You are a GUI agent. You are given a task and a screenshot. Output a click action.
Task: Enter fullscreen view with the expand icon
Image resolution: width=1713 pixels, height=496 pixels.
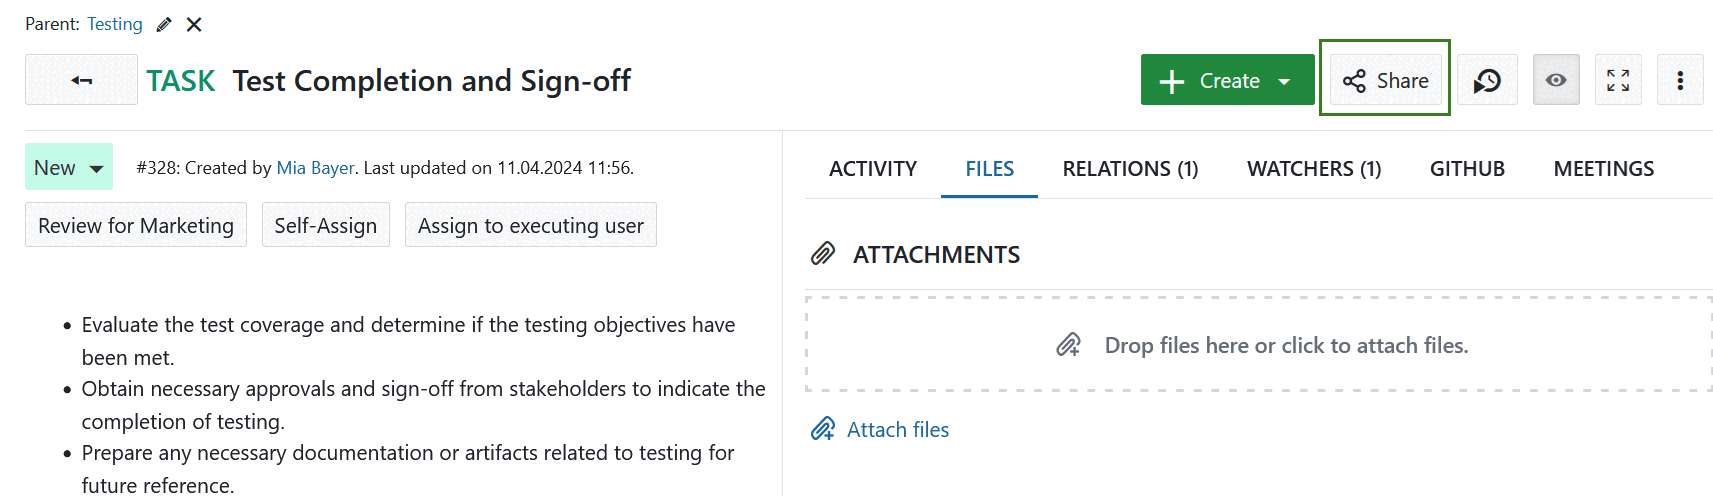tap(1618, 80)
